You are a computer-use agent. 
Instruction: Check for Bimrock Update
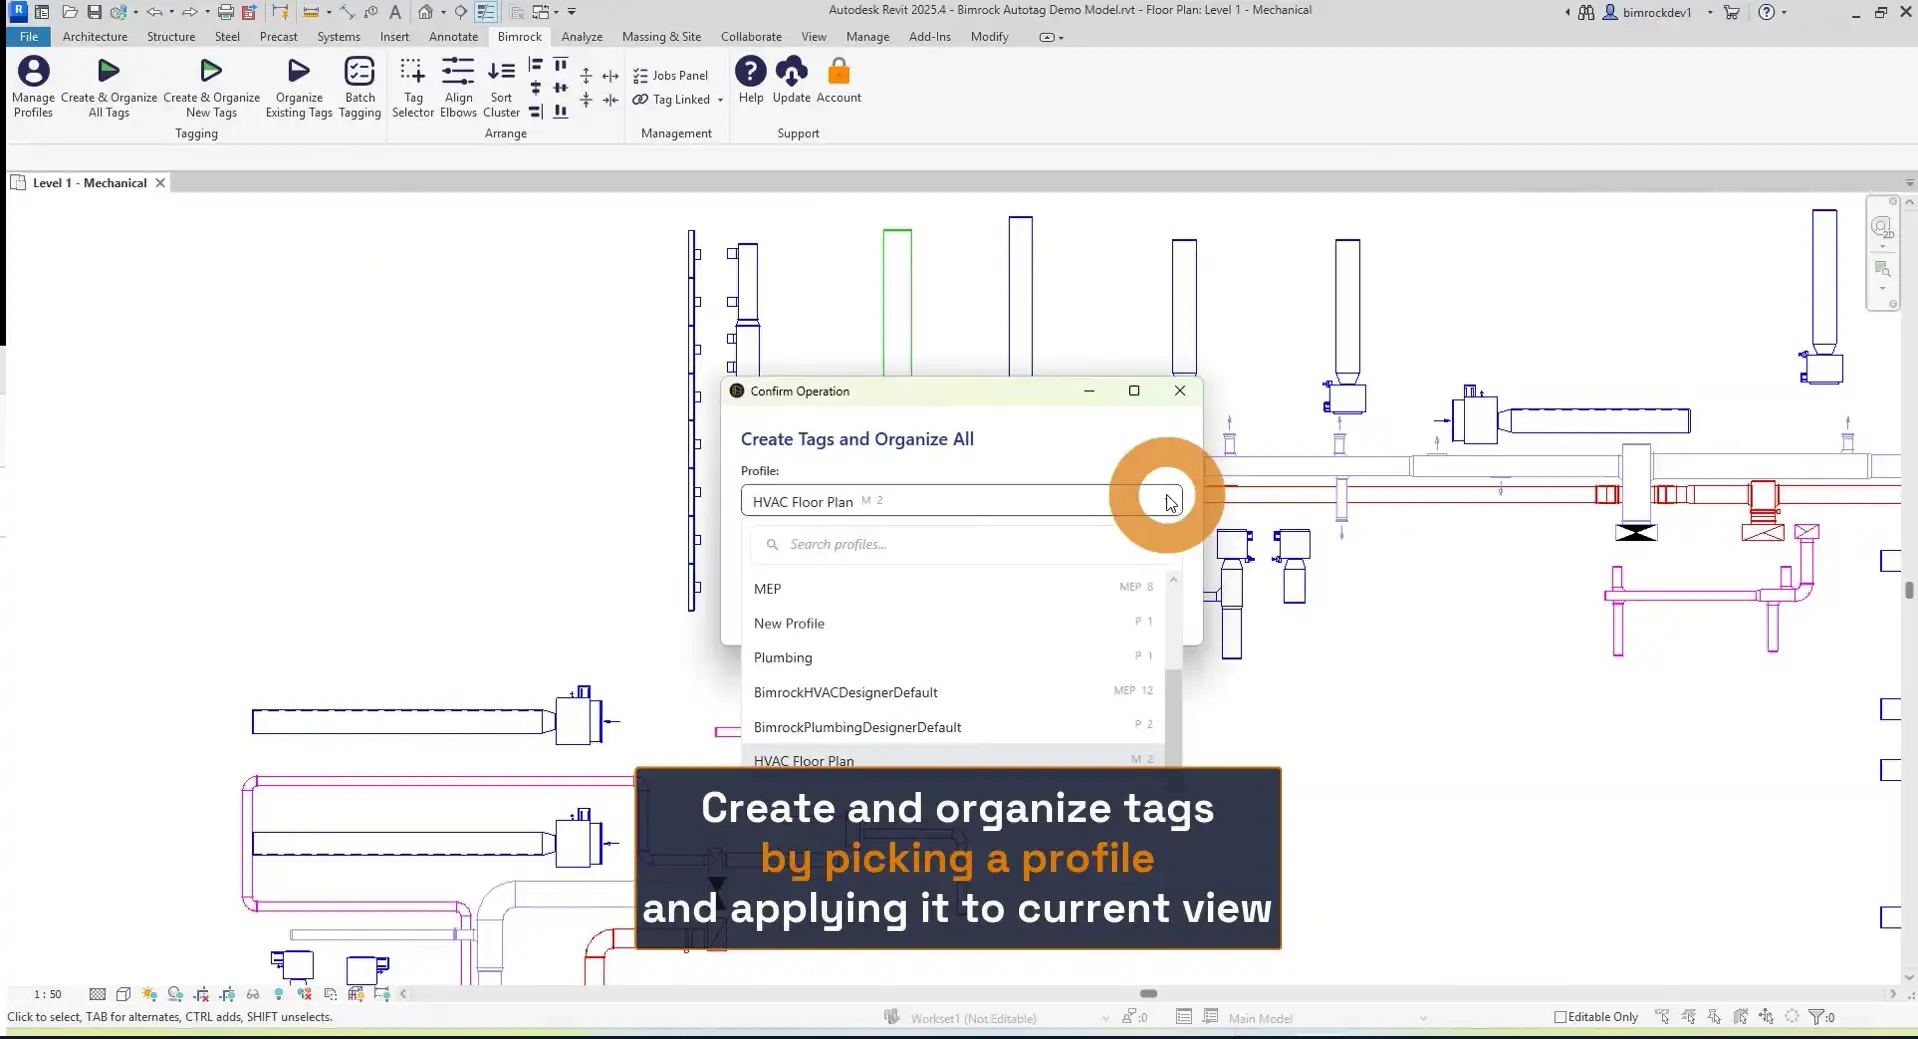coord(791,80)
